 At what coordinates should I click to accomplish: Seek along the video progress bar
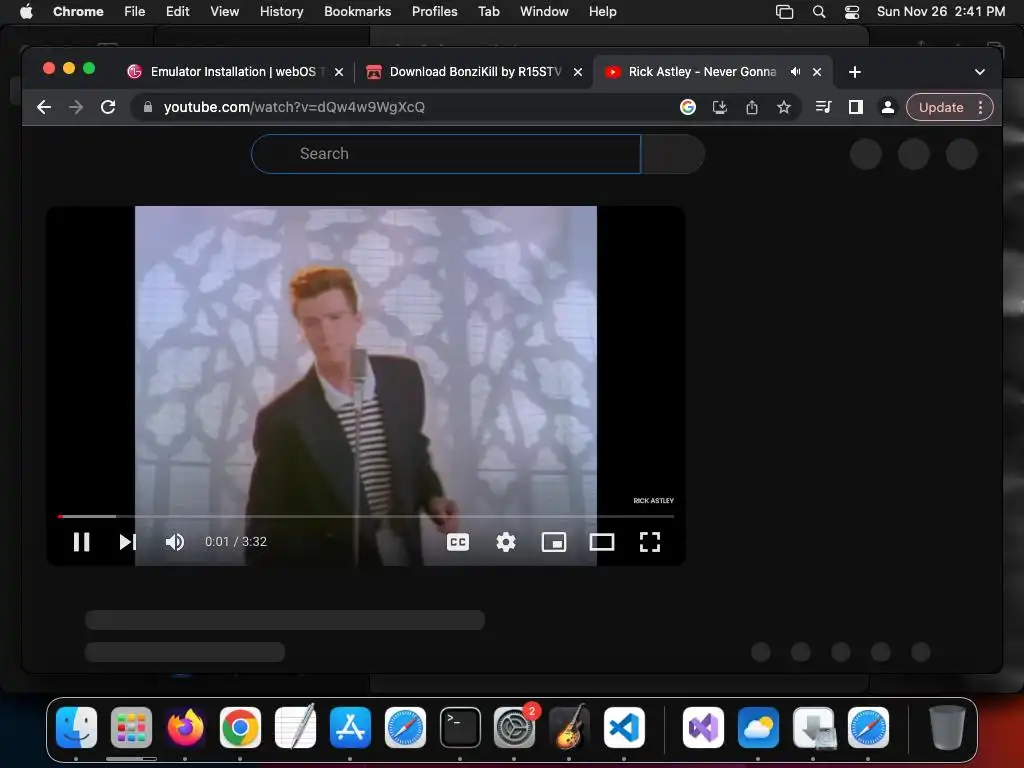(x=366, y=516)
